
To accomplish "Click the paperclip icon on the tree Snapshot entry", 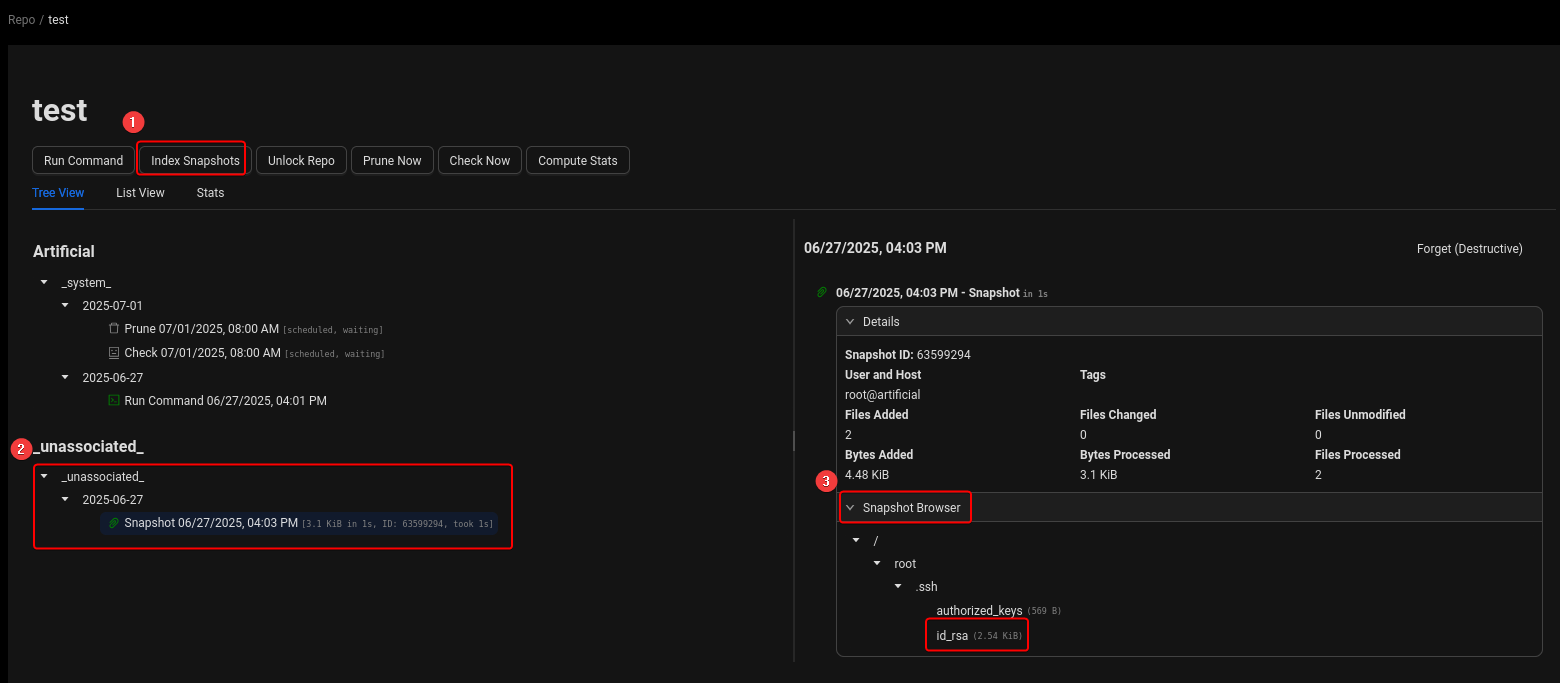I will (x=114, y=523).
